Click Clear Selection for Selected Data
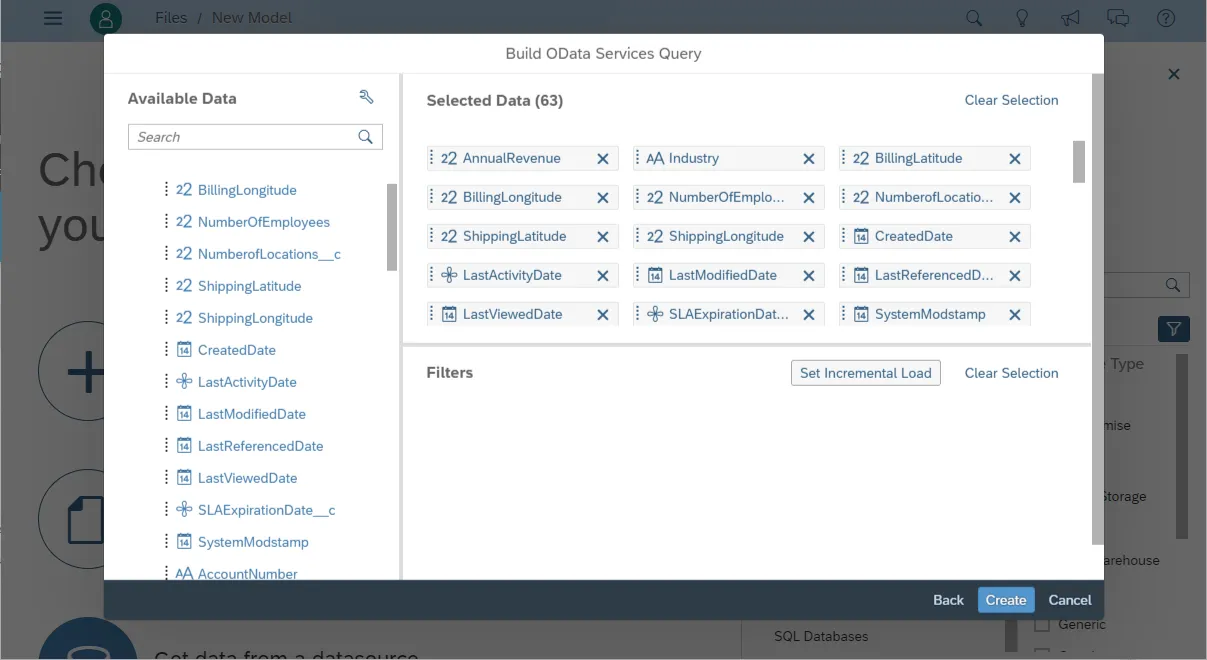 [1011, 100]
